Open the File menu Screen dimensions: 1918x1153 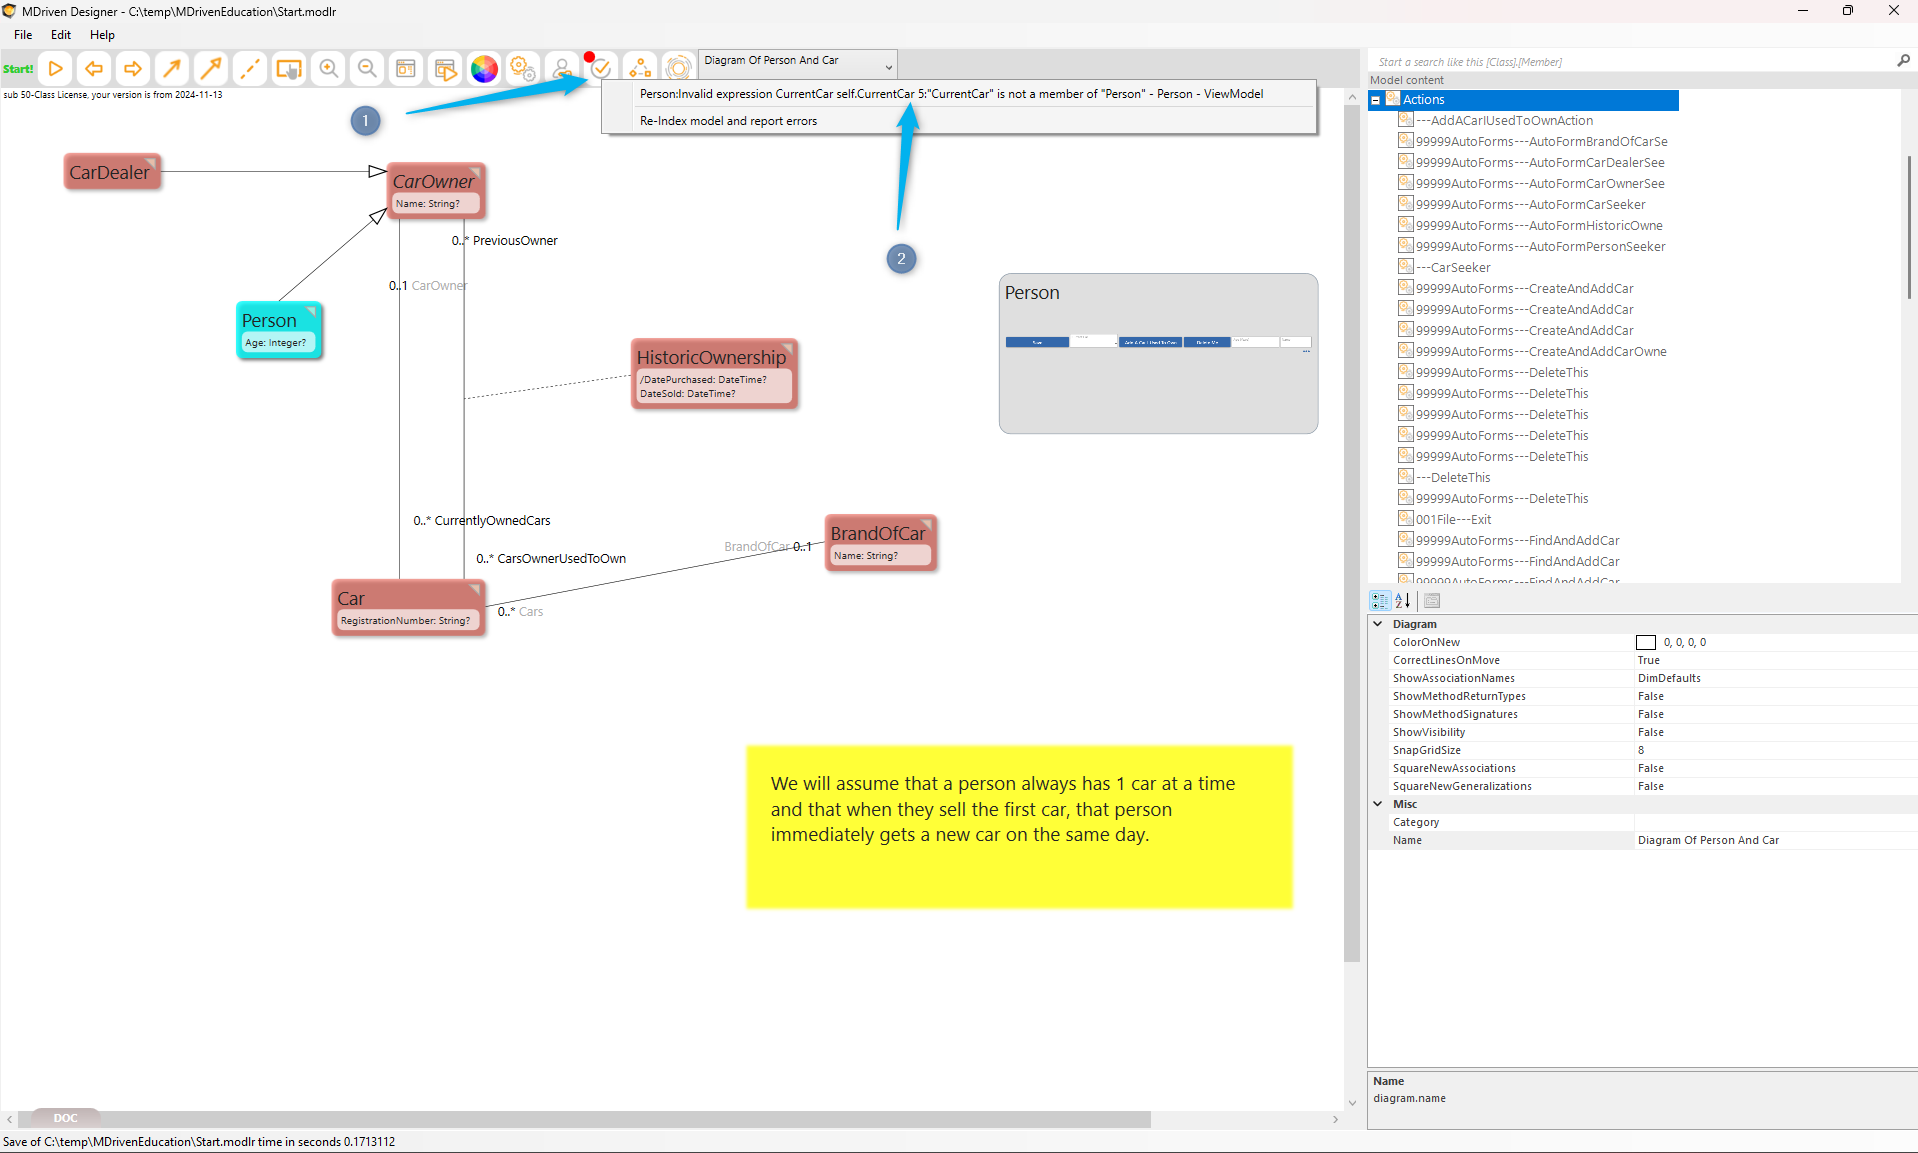(x=23, y=35)
